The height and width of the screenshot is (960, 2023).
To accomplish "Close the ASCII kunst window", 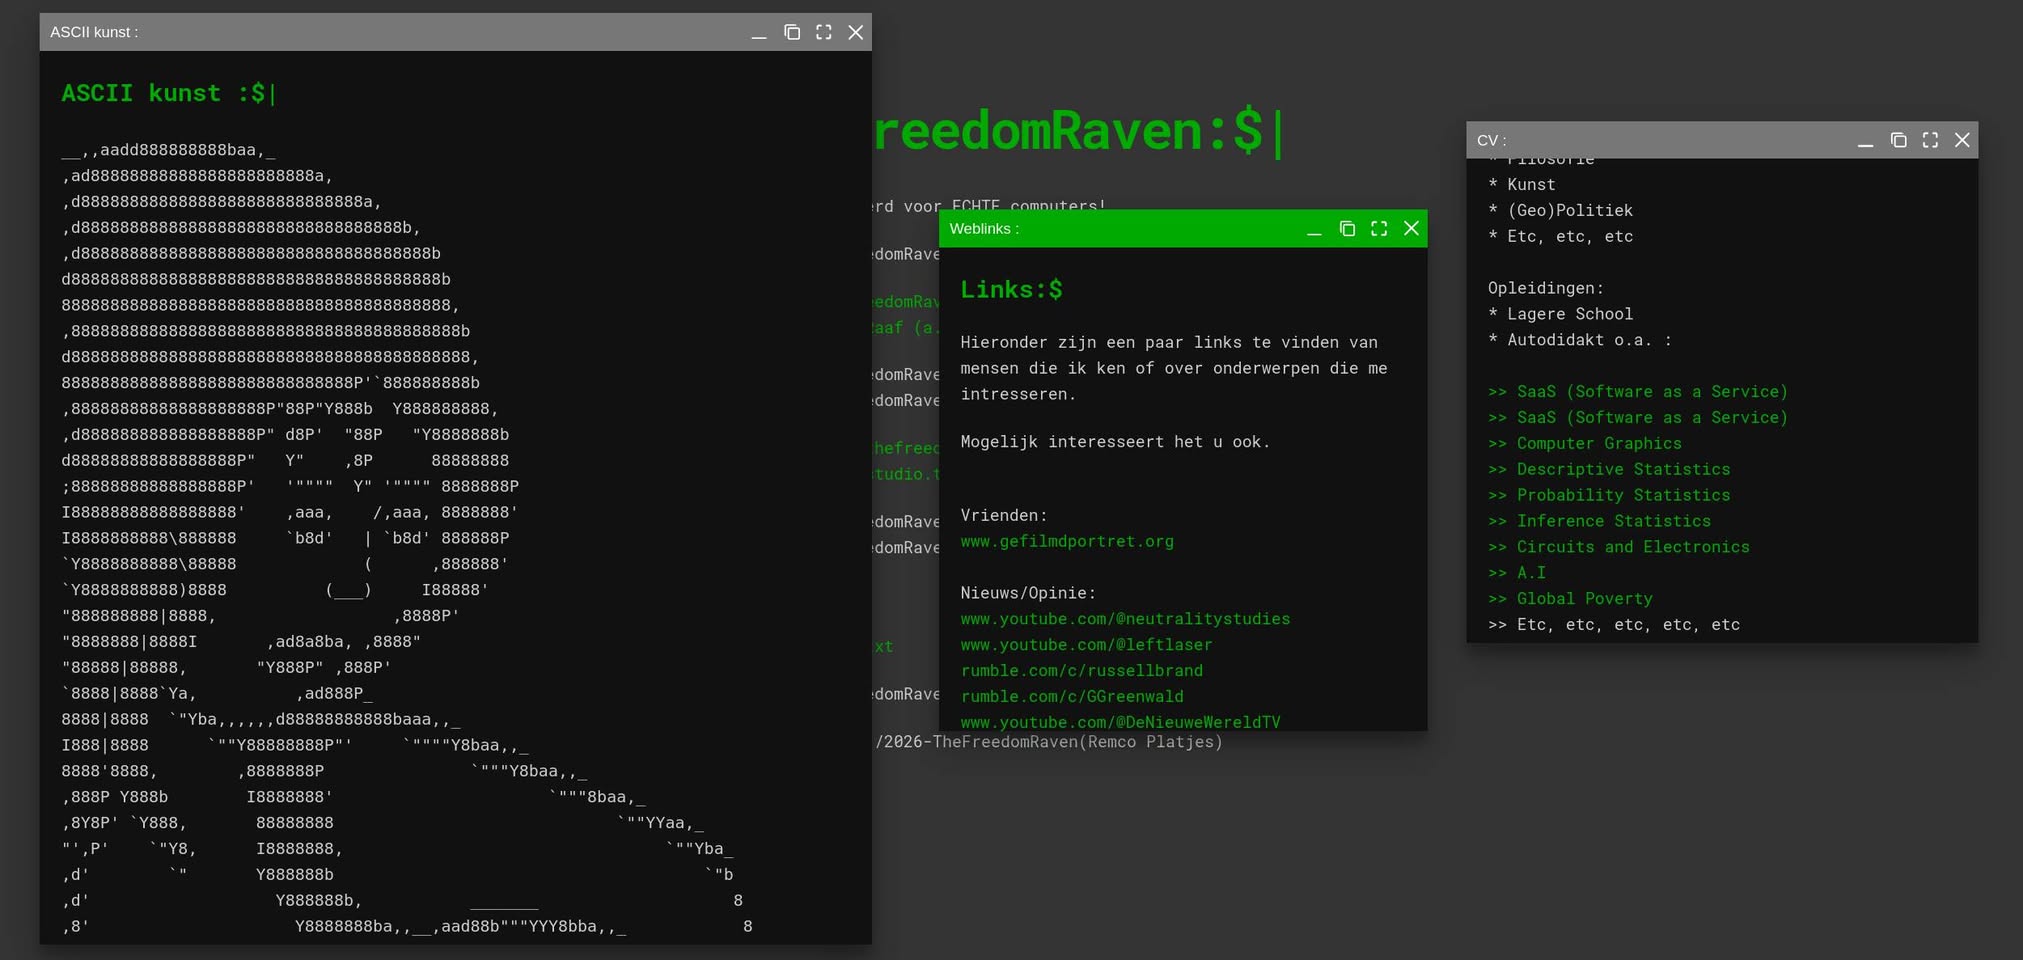I will 856,32.
